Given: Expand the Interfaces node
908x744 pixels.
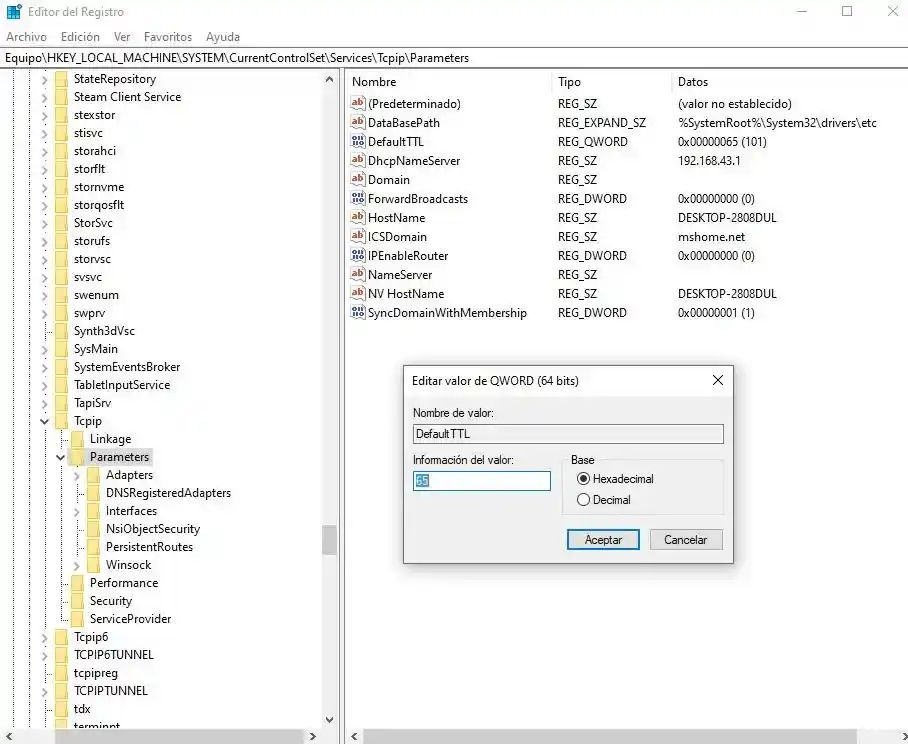Looking at the screenshot, I should coord(77,510).
